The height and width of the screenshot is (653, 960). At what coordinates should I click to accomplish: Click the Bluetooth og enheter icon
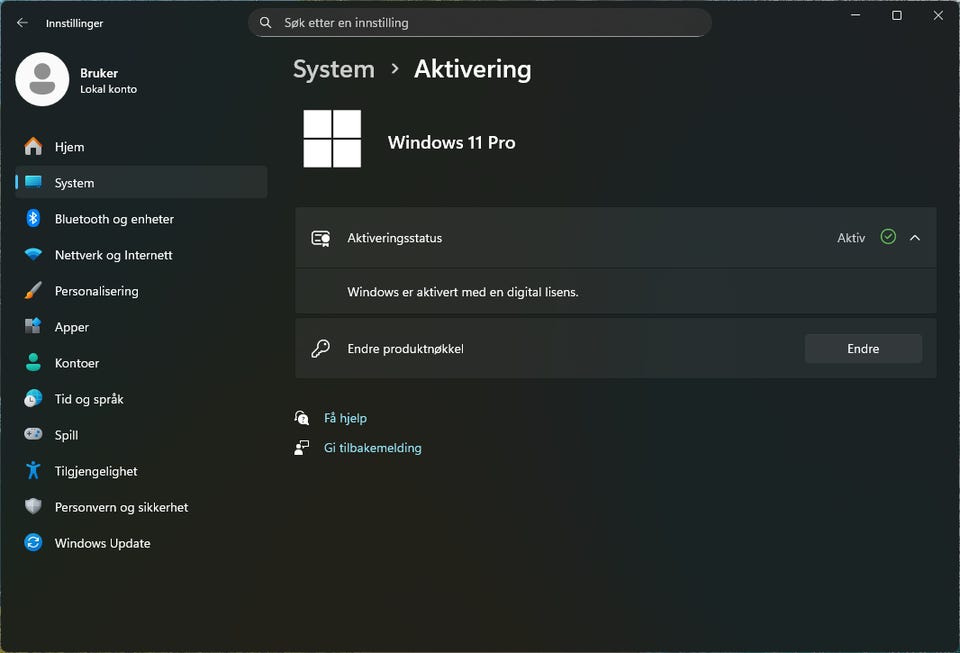coord(34,219)
